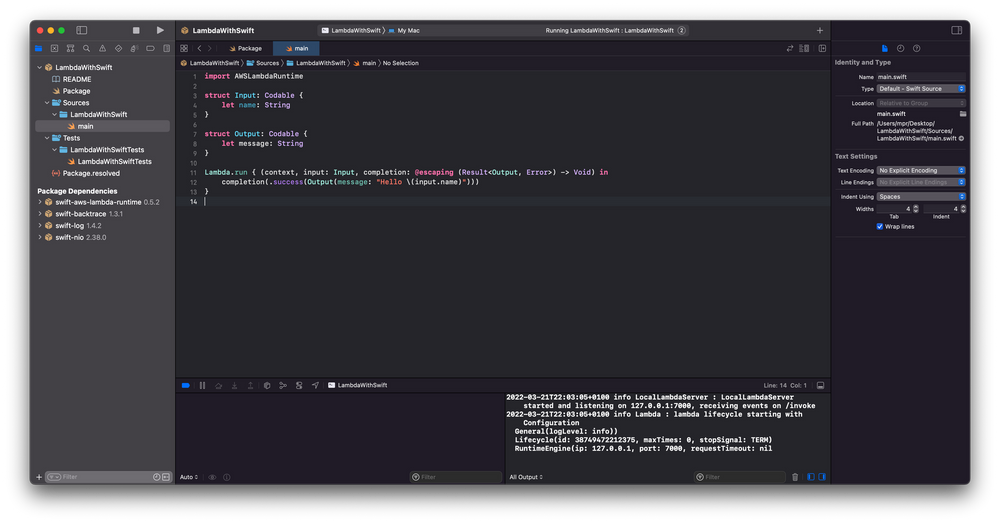Screen dimensions: 1000x524
Task: Choose the My Mac run destination
Action: coord(404,30)
